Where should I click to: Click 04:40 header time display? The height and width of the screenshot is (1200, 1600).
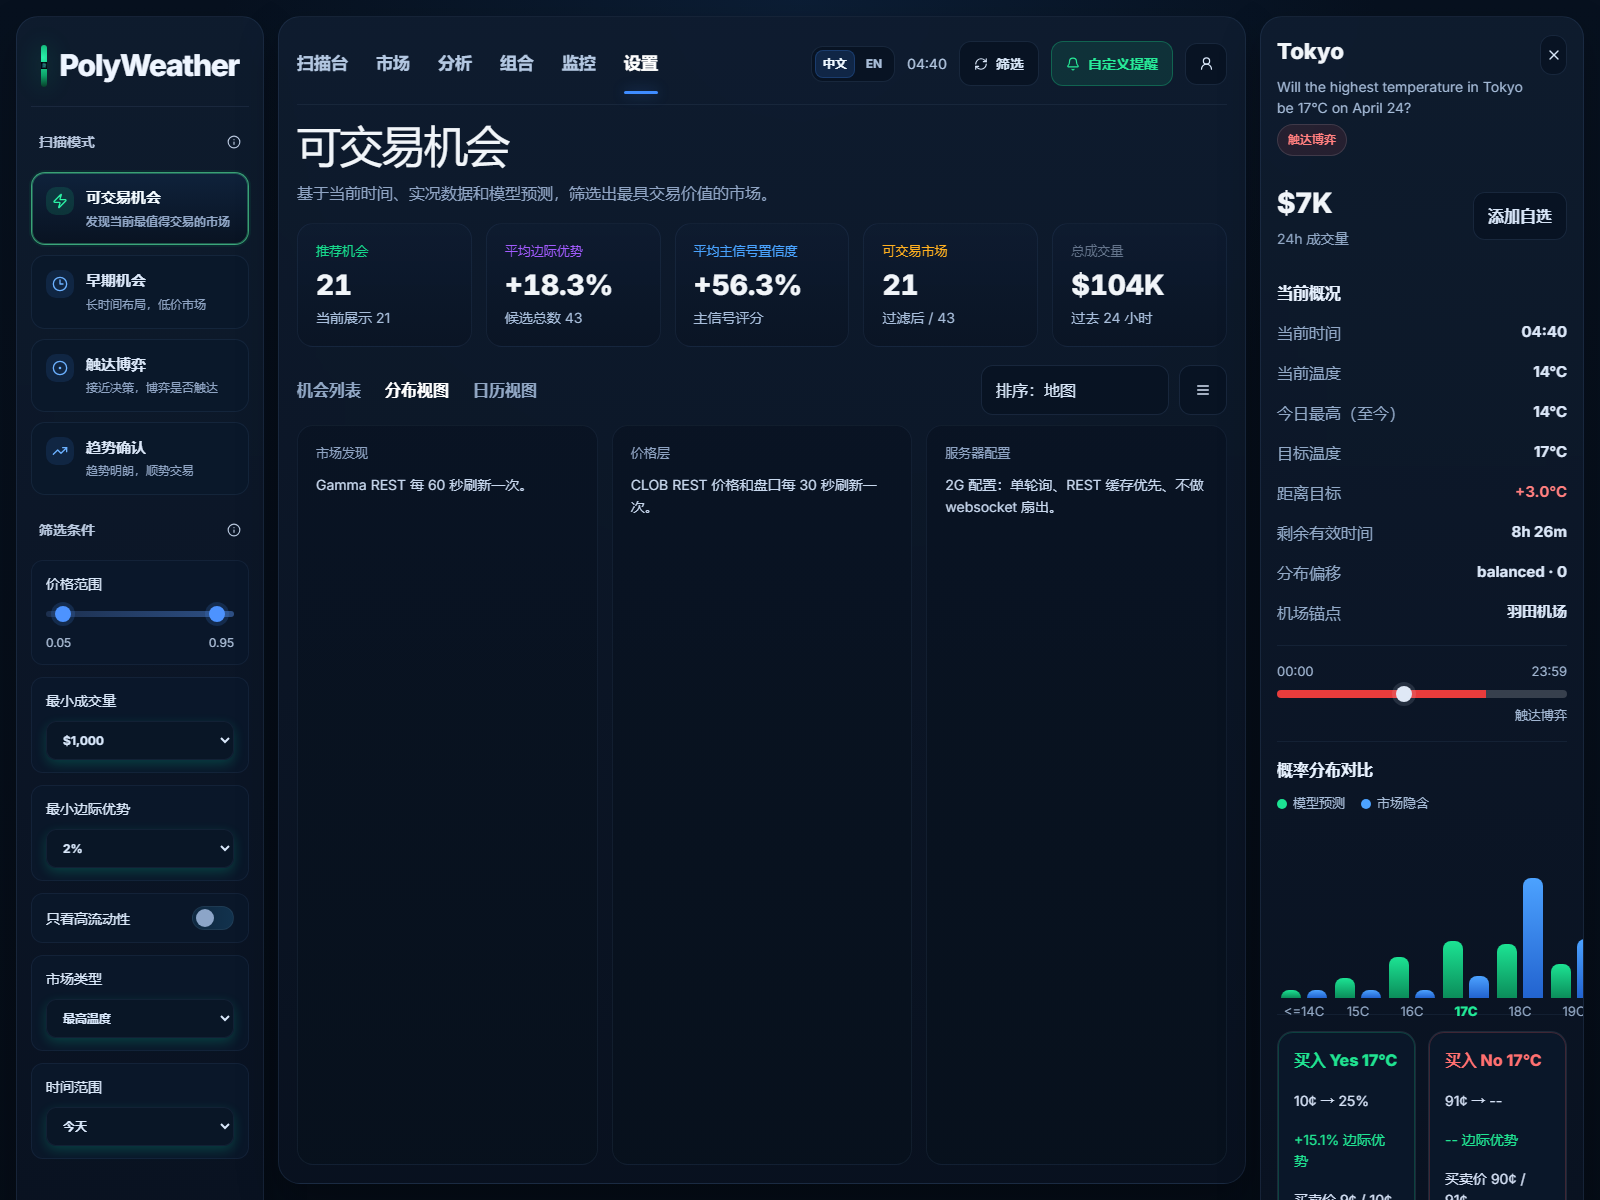pyautogui.click(x=927, y=64)
